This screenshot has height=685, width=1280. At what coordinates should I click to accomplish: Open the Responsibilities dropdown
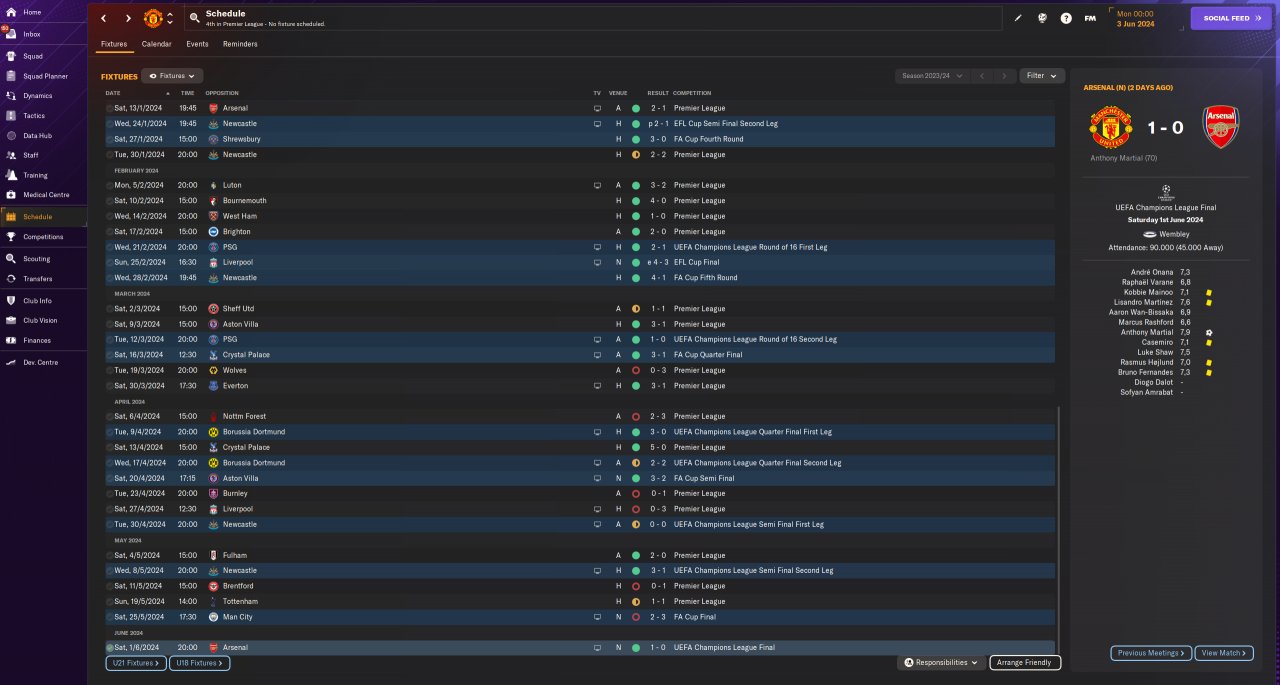point(941,663)
